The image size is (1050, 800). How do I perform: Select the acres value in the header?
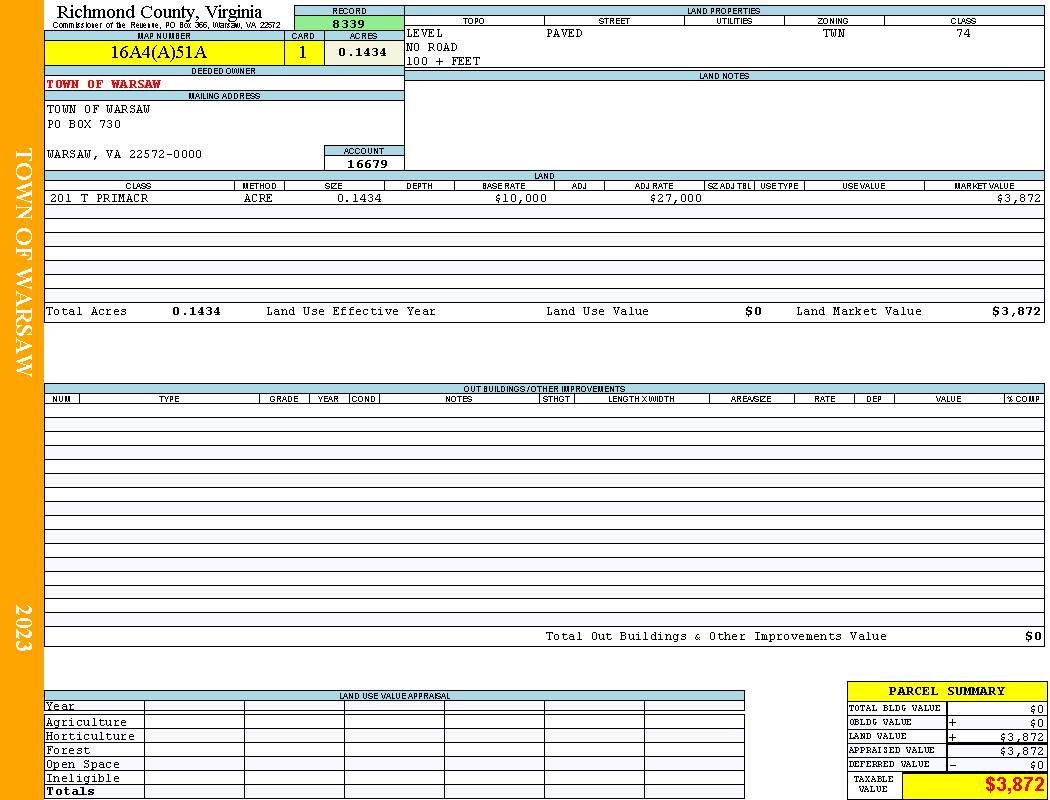(362, 52)
